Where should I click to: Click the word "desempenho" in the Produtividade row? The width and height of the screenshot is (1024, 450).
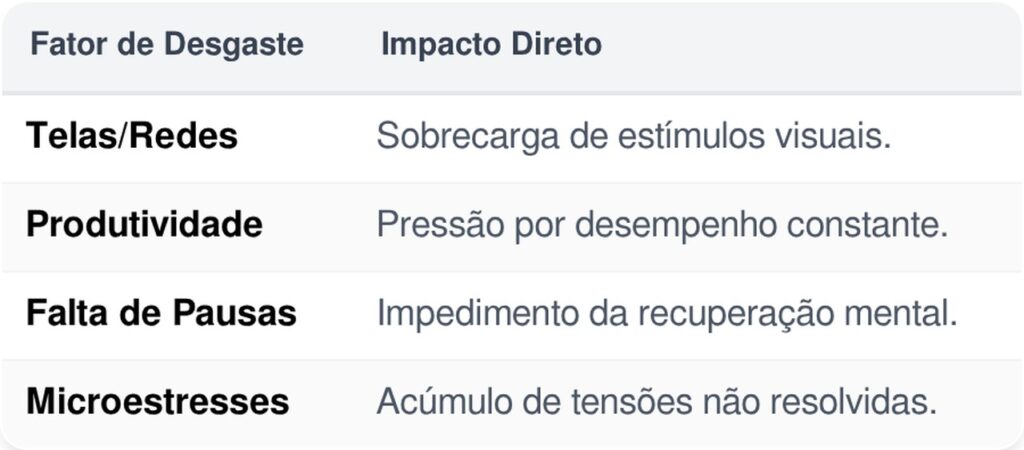[x=674, y=225]
